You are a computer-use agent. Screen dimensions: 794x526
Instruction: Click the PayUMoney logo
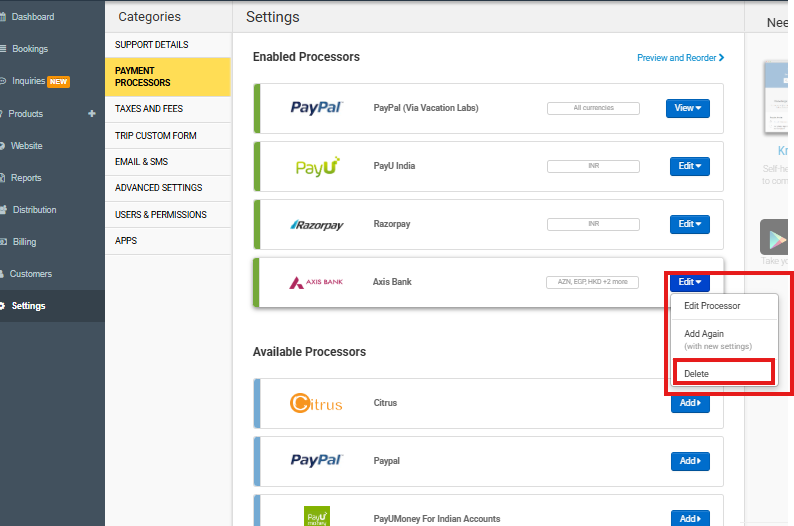[317, 516]
